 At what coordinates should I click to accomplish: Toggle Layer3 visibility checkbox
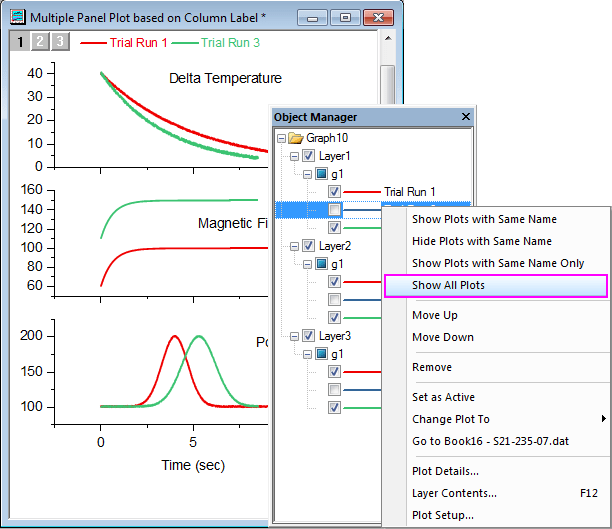(308, 335)
